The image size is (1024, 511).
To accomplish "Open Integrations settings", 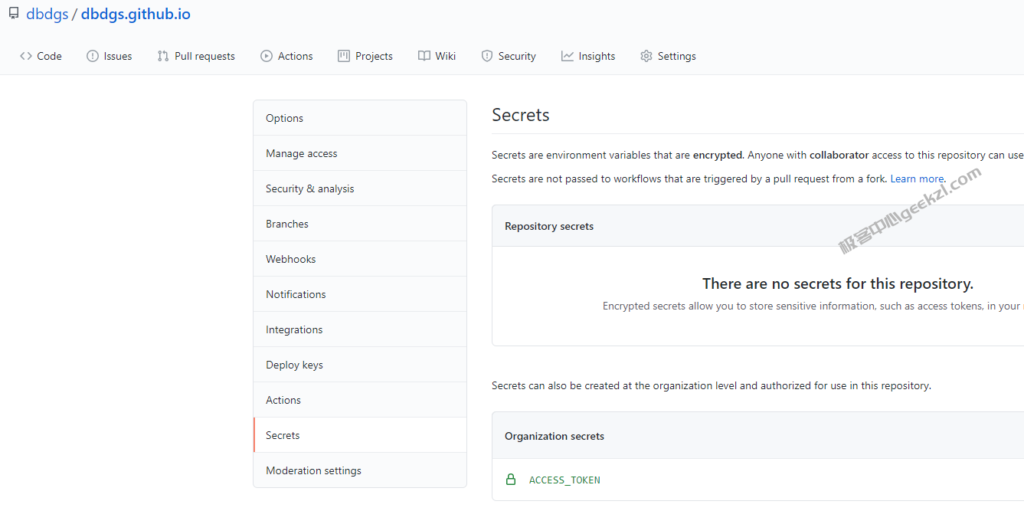I will [360, 330].
